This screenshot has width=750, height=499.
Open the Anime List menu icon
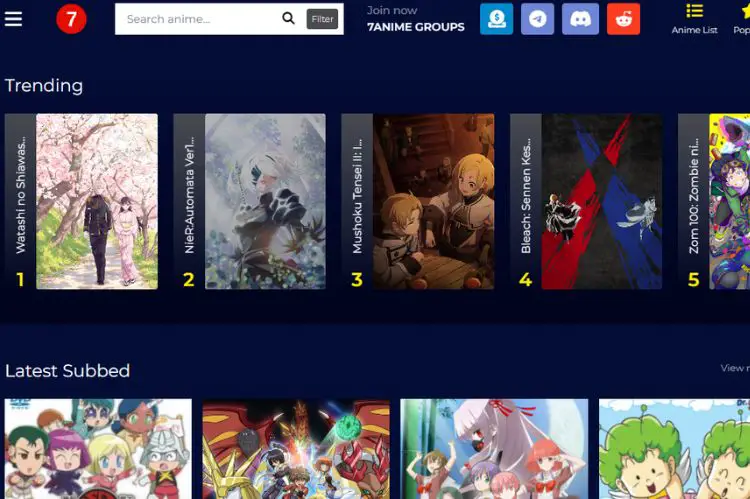pyautogui.click(x=695, y=11)
